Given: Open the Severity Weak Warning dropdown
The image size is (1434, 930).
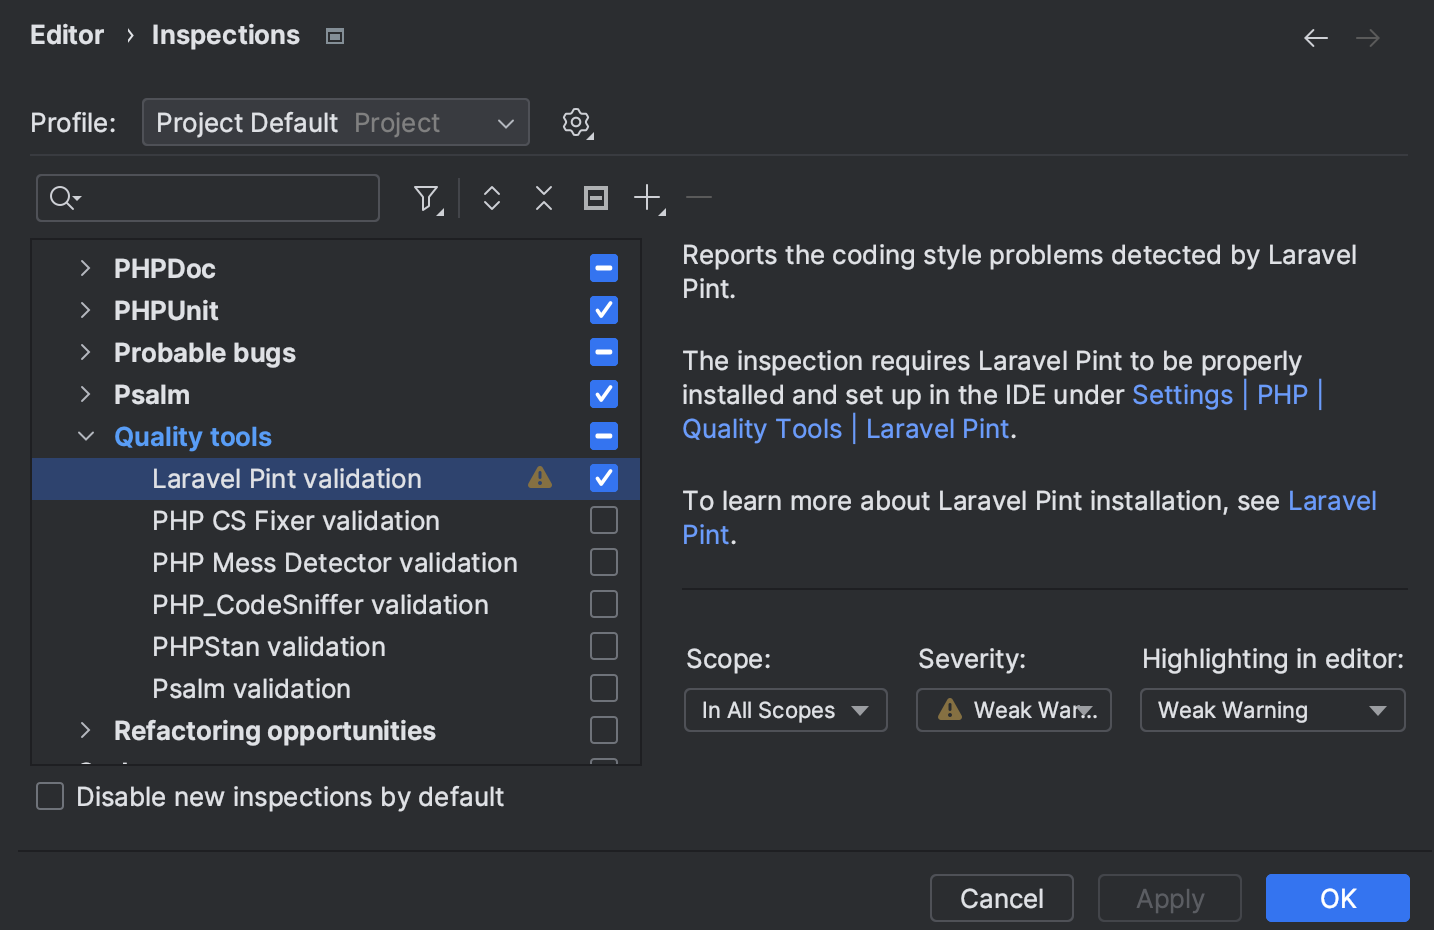Looking at the screenshot, I should [1014, 710].
